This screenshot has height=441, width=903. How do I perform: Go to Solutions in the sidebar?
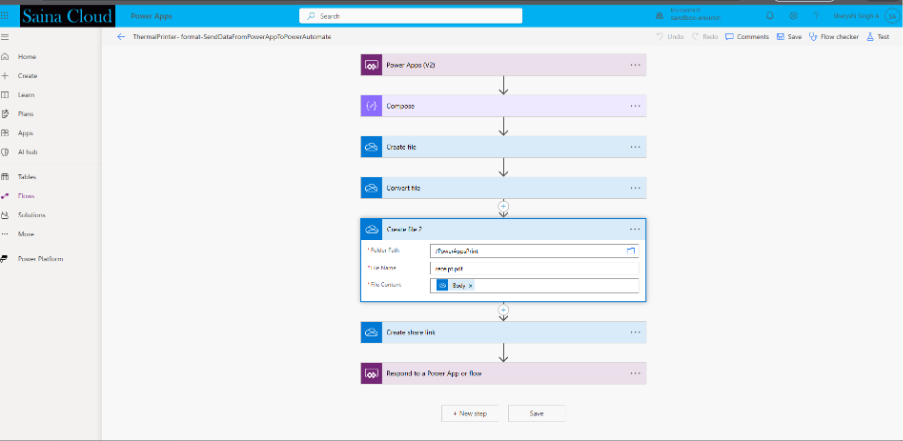(31, 215)
